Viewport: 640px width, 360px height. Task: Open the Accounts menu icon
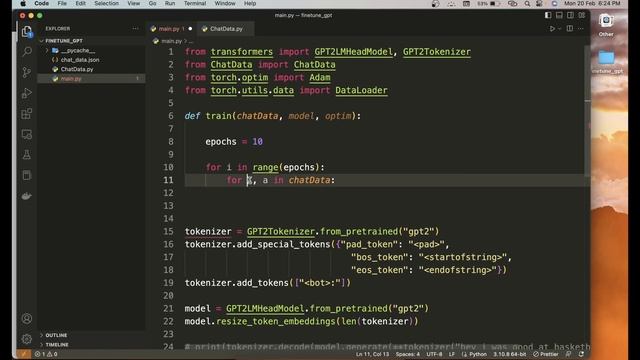click(x=27, y=318)
